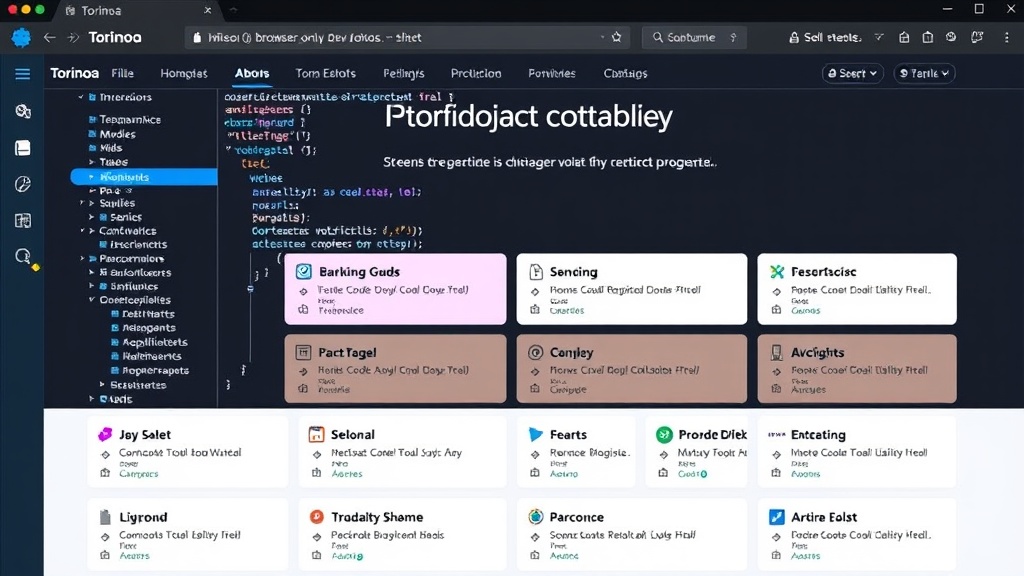The width and height of the screenshot is (1024, 576).
Task: Click the Avcights card icon
Action: coord(776,353)
